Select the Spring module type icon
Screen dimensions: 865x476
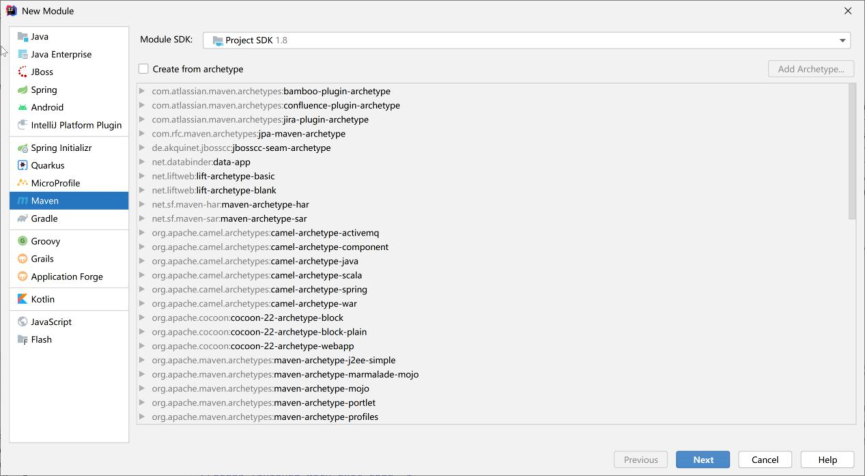point(22,90)
